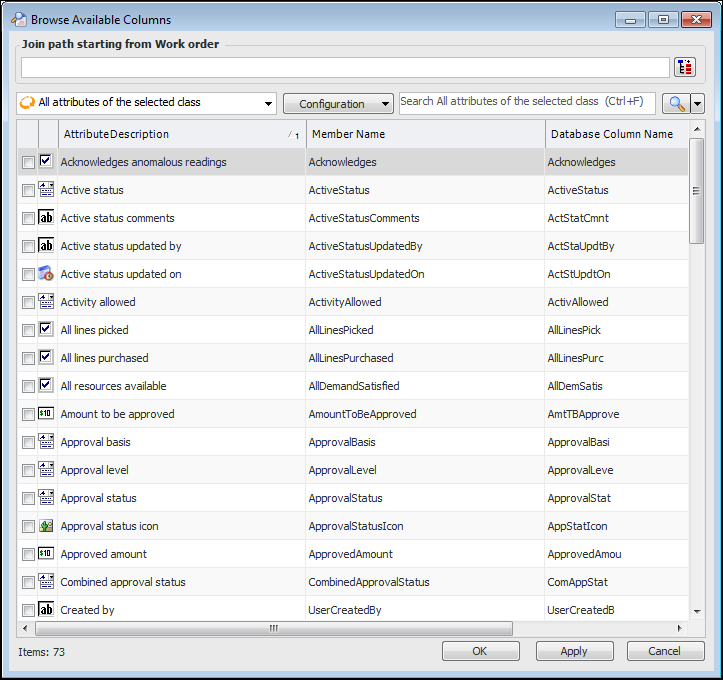This screenshot has width=723, height=680.
Task: Click the boolean icon for All lines picked
Action: point(46,330)
